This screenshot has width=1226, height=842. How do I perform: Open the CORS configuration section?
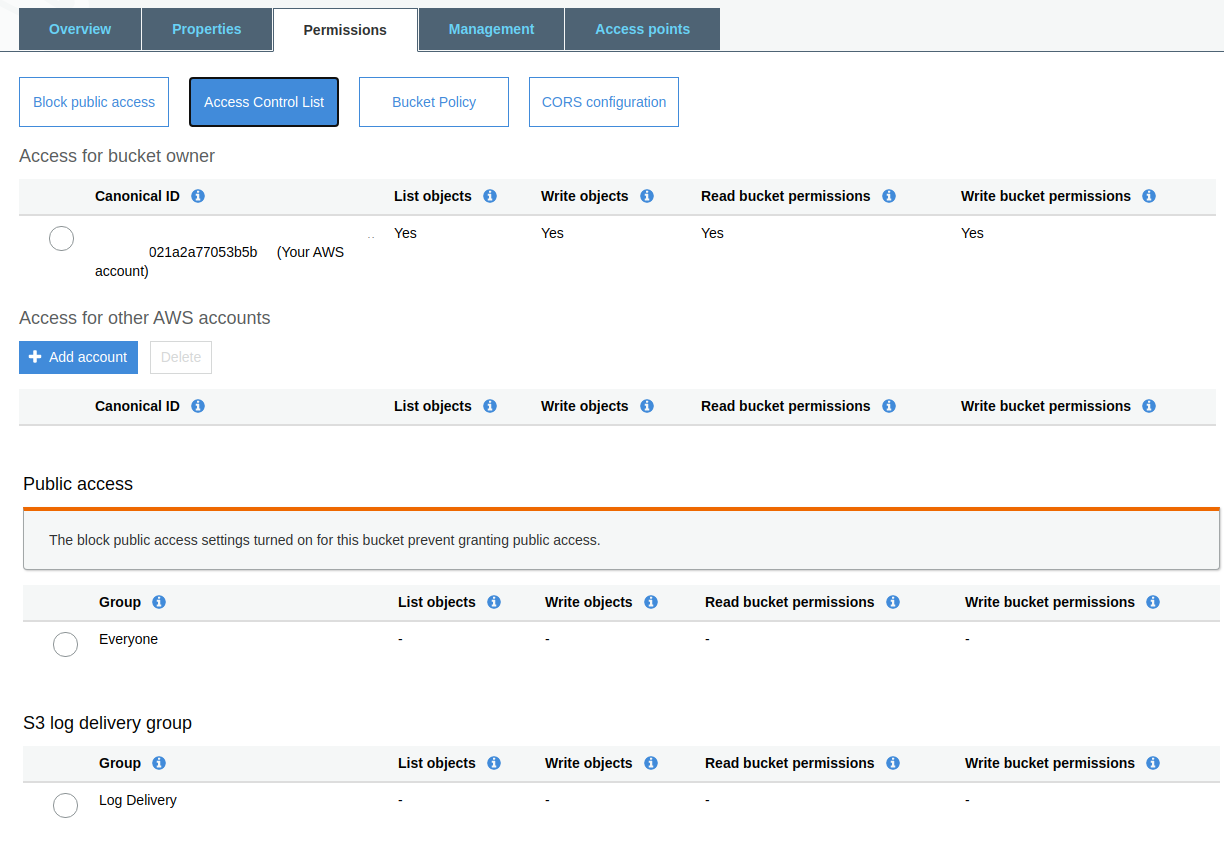pos(603,101)
